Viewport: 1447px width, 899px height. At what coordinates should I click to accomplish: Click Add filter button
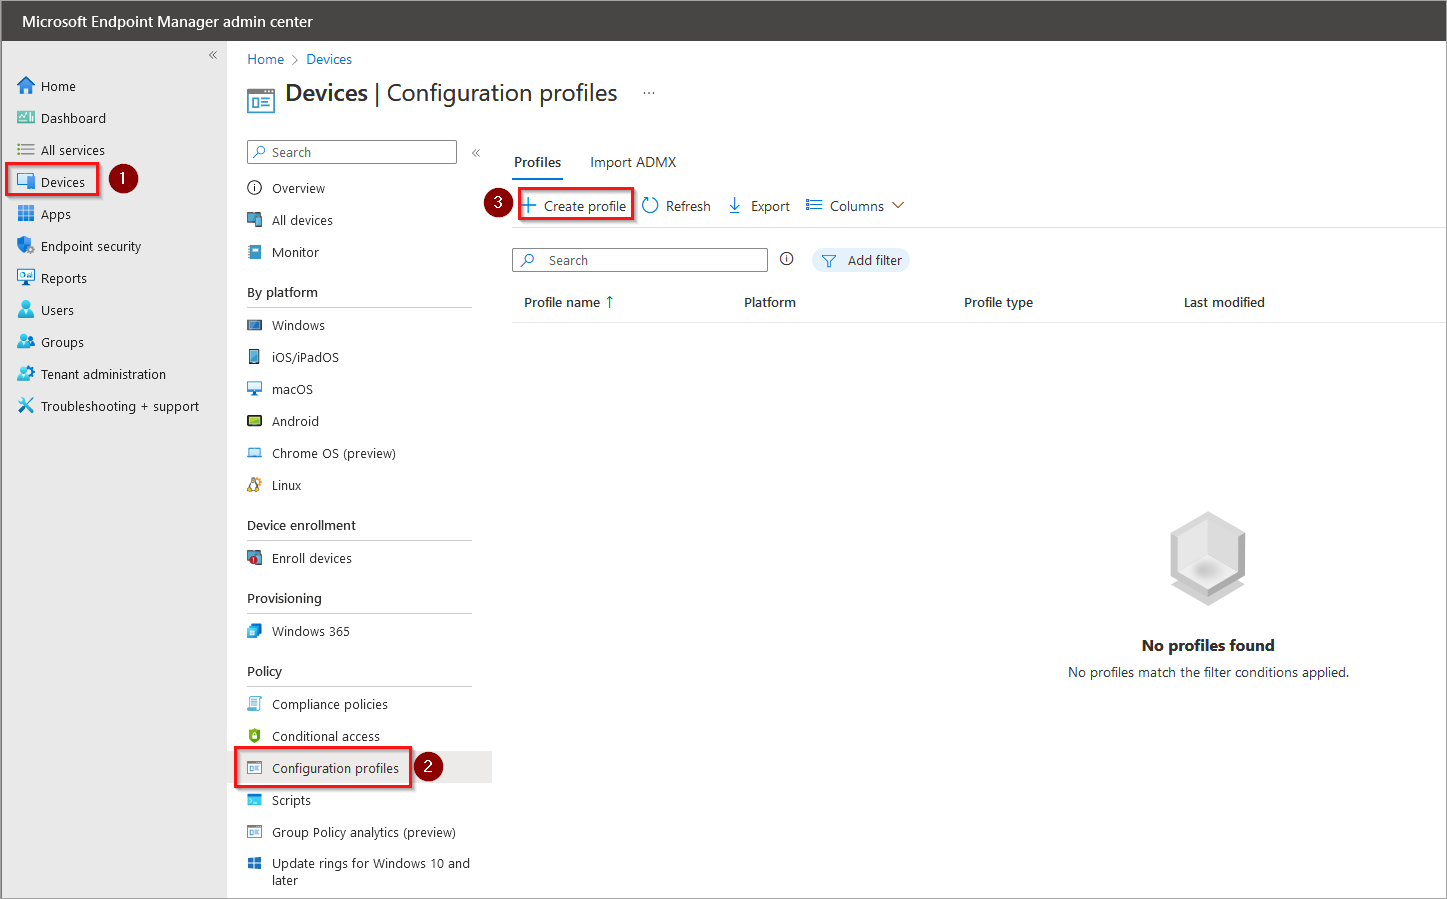click(x=861, y=260)
